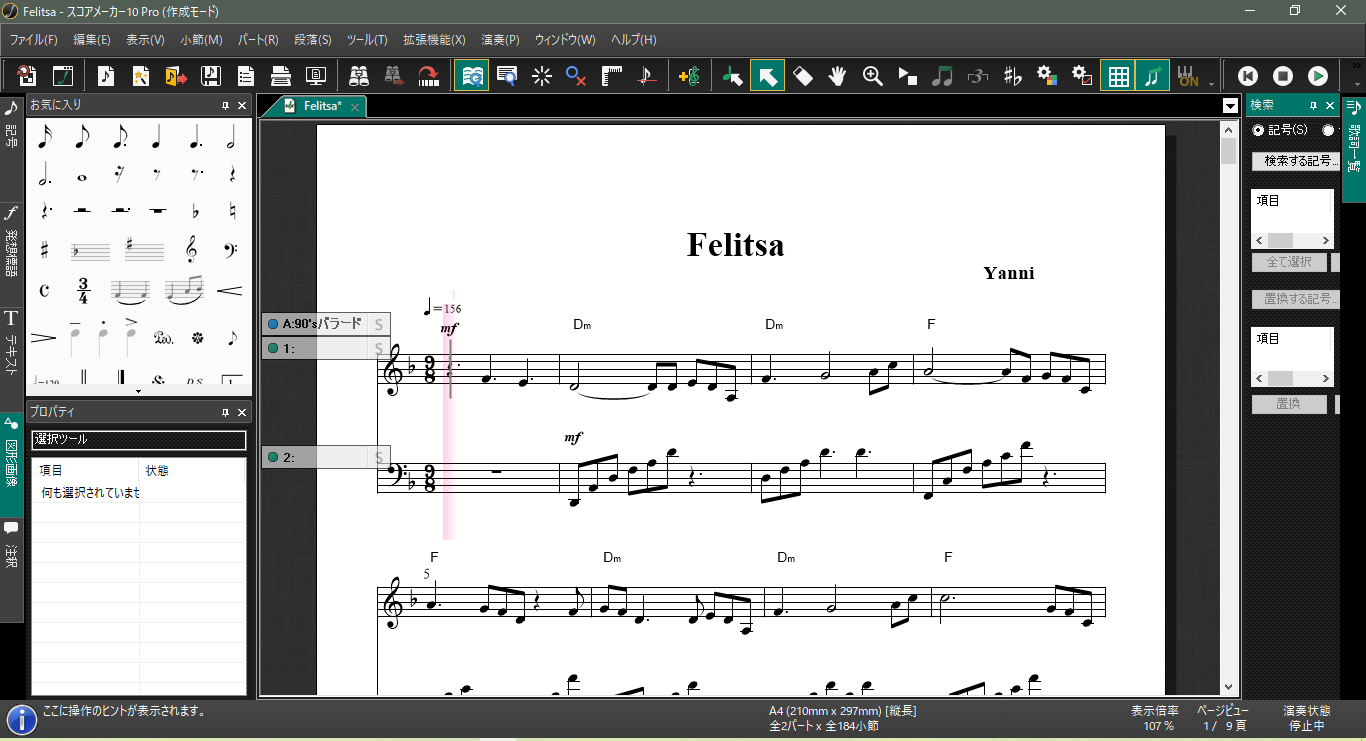Pick the sharp accidental symbol

pyautogui.click(x=44, y=249)
